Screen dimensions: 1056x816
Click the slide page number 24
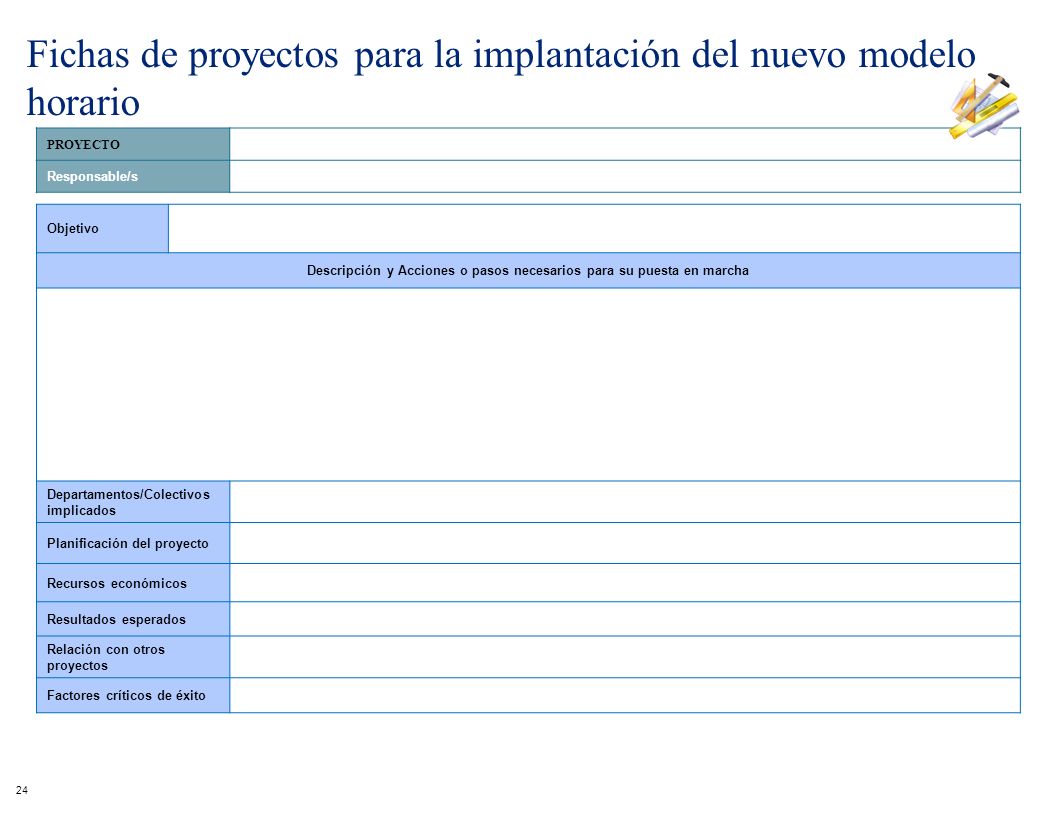[22, 790]
